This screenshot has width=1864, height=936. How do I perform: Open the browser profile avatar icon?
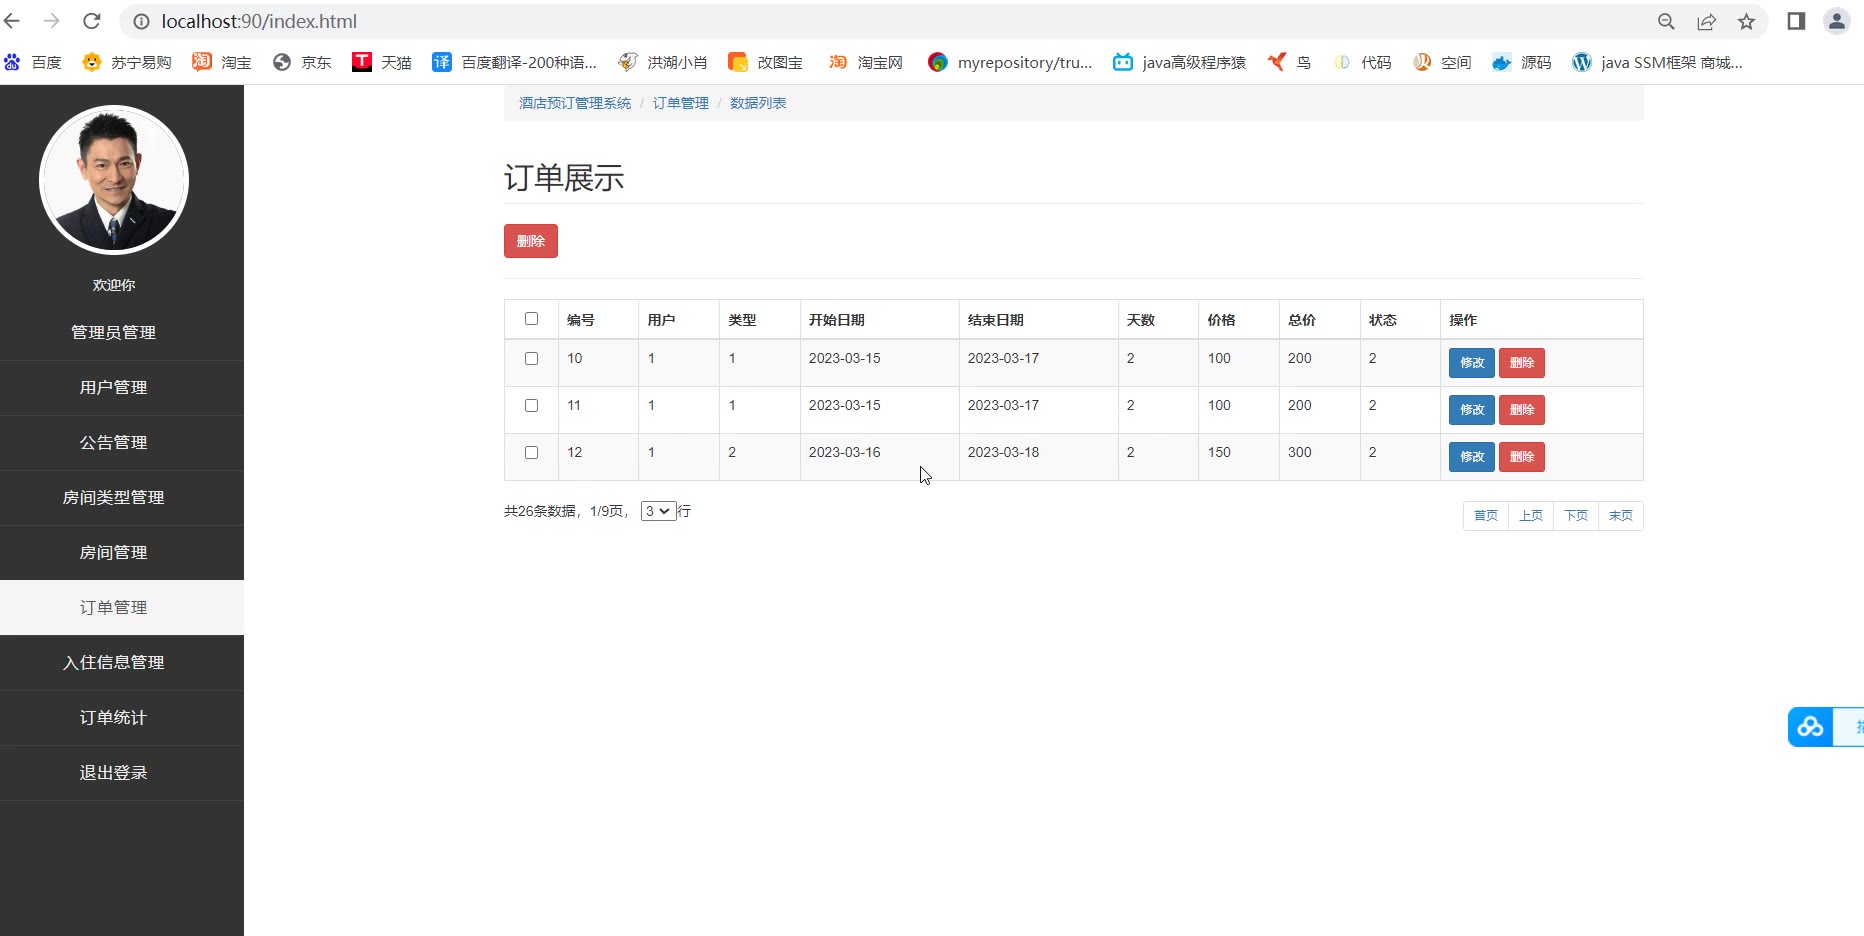click(x=1836, y=21)
